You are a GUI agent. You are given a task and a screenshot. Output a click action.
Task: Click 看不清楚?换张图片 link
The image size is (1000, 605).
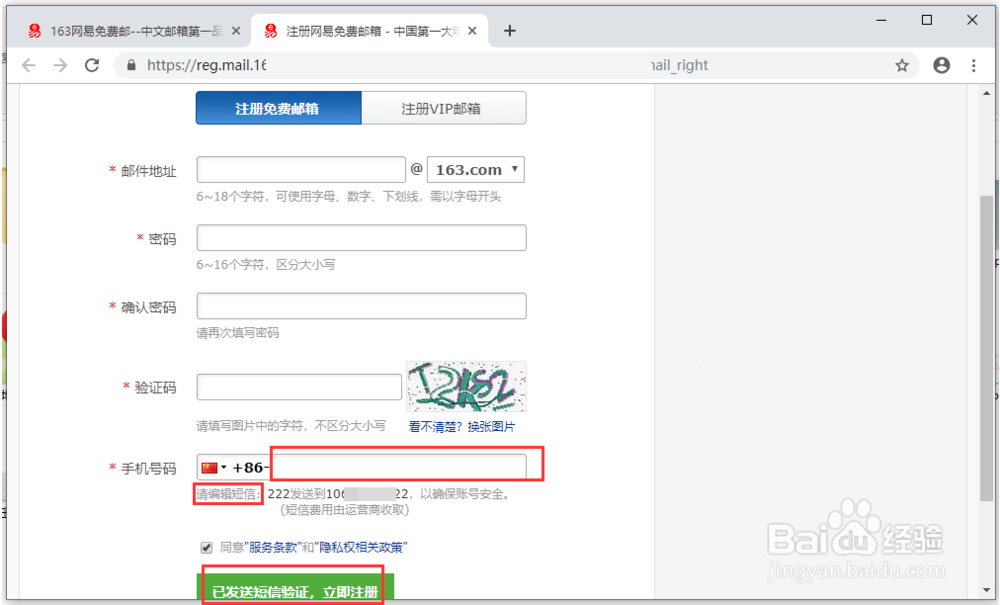click(x=462, y=426)
